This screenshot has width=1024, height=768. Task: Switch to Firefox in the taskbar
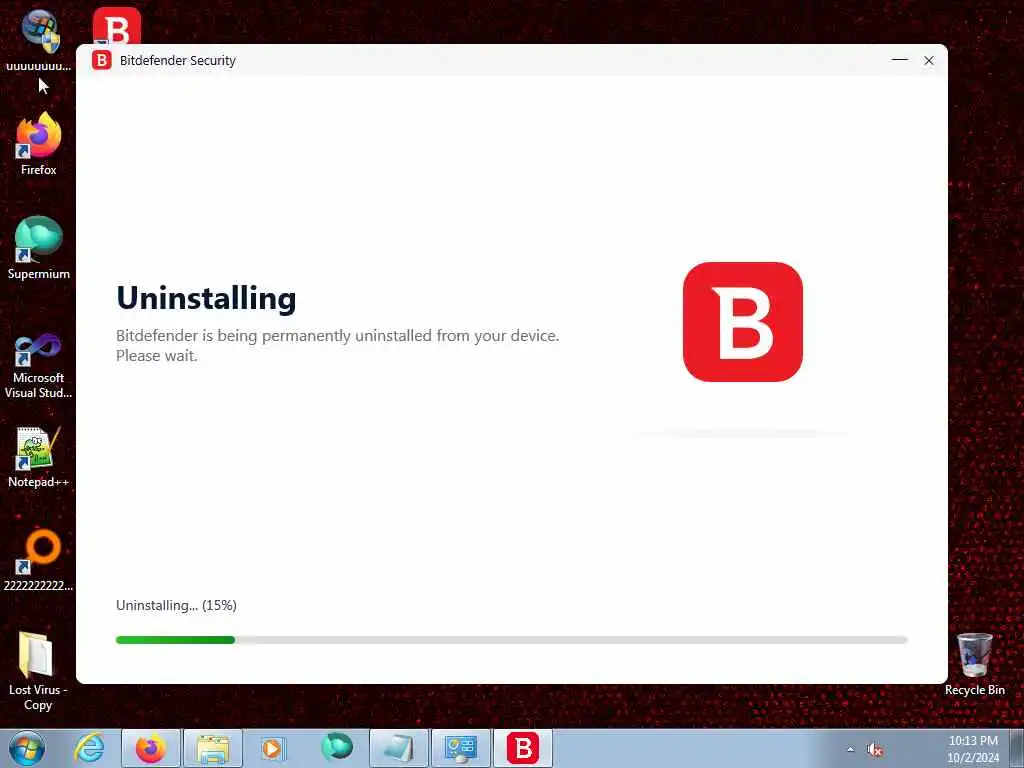pyautogui.click(x=151, y=748)
